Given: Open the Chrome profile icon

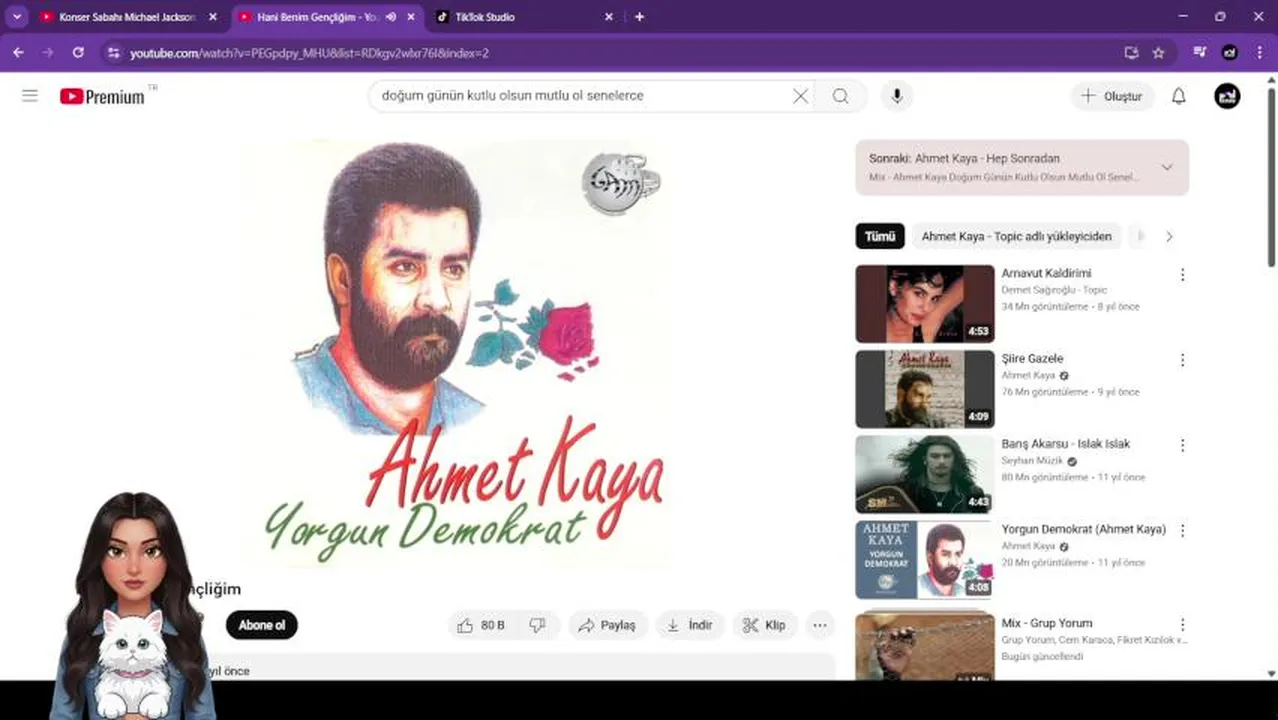Looking at the screenshot, I should coord(1230,52).
